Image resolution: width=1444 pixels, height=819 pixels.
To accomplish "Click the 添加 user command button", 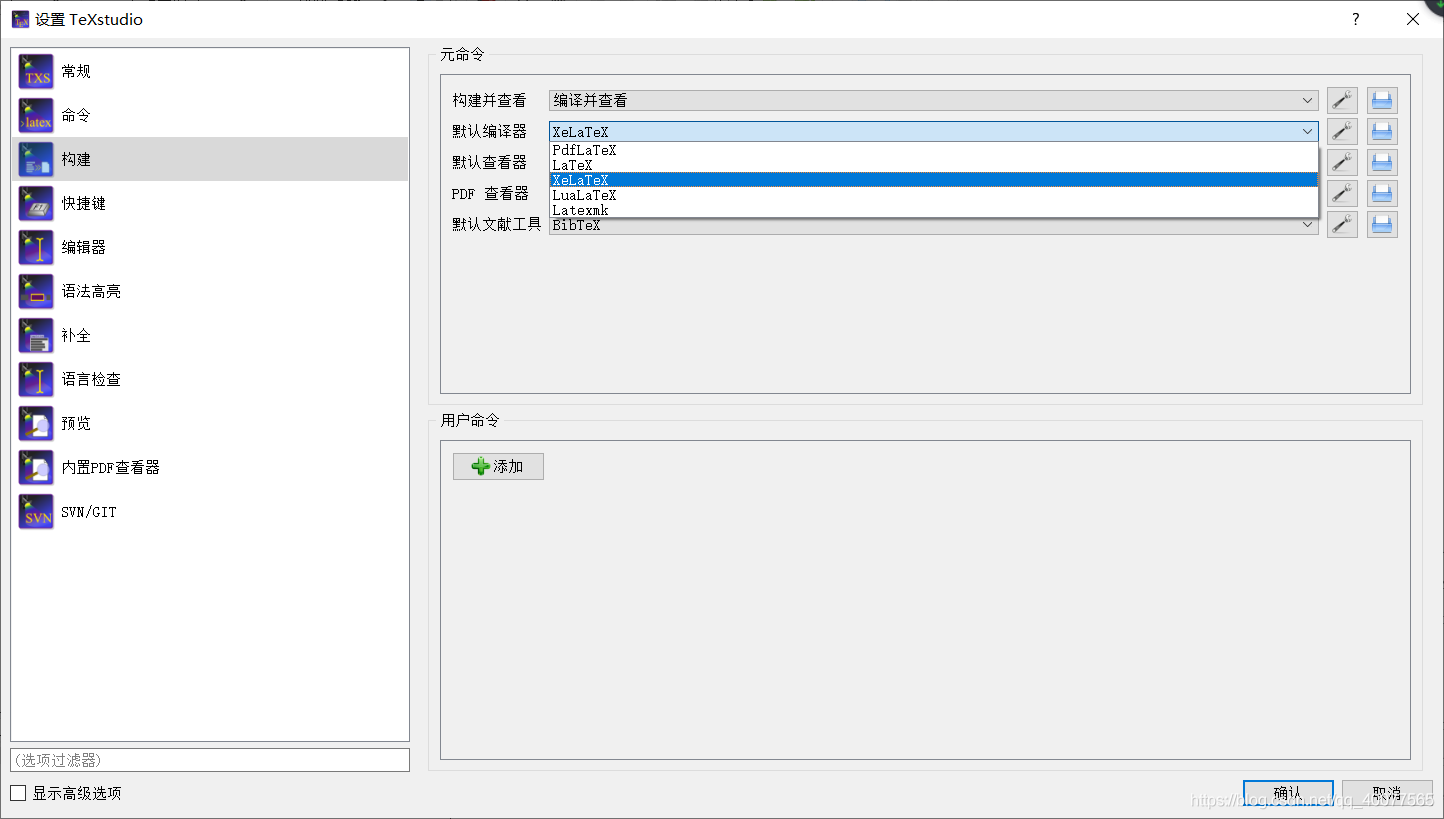I will (x=498, y=466).
